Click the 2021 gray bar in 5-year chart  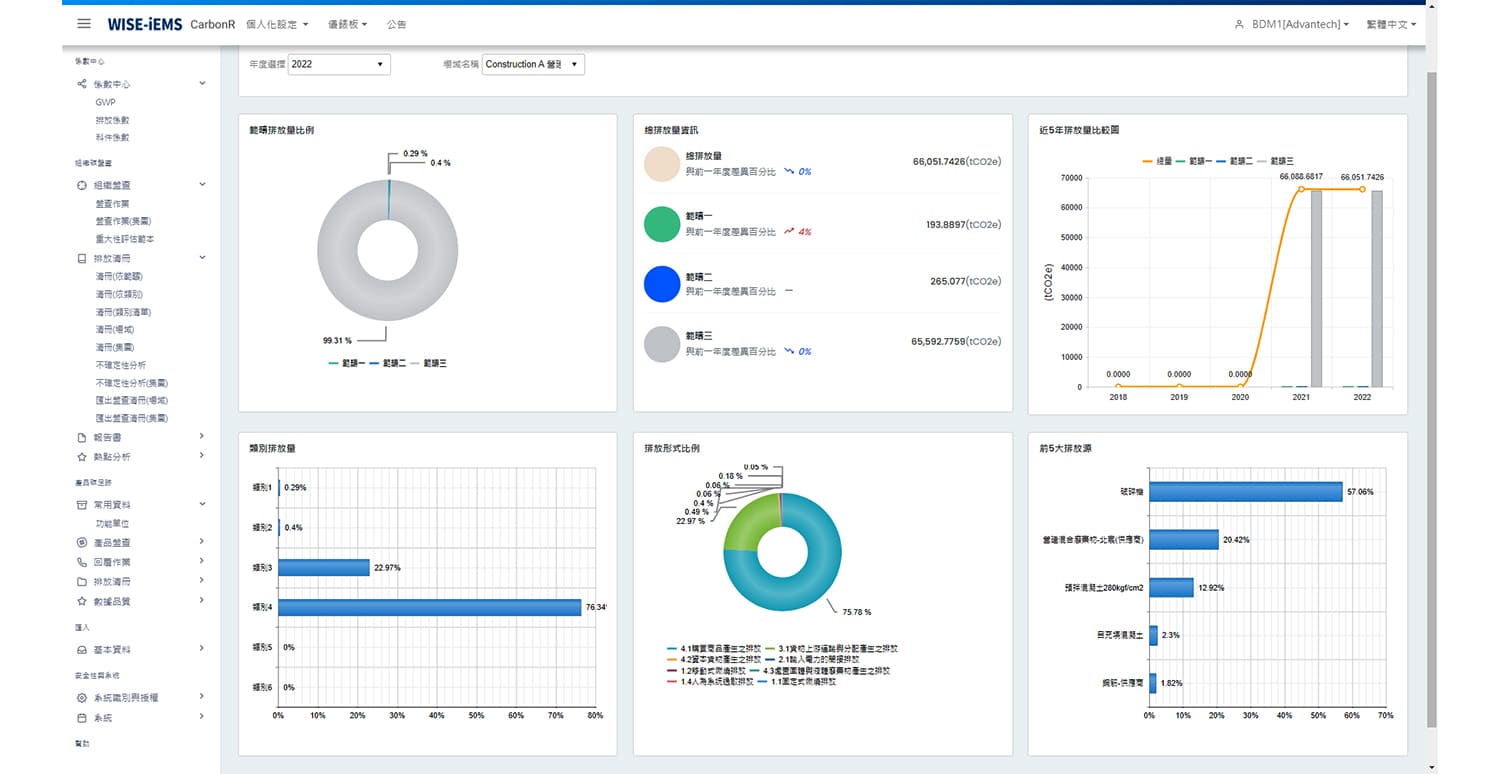pos(1316,288)
